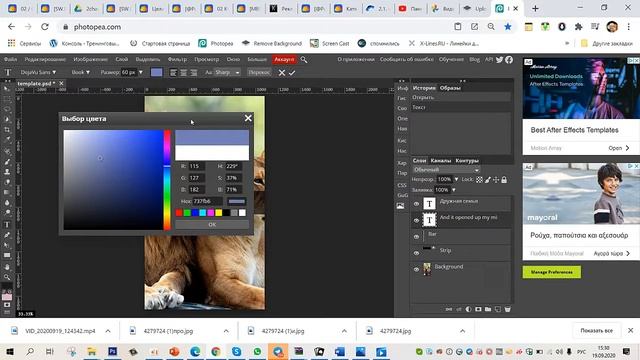Click the search magnifier in menu bar
The width and height of the screenshot is (640, 360).
(304, 60)
